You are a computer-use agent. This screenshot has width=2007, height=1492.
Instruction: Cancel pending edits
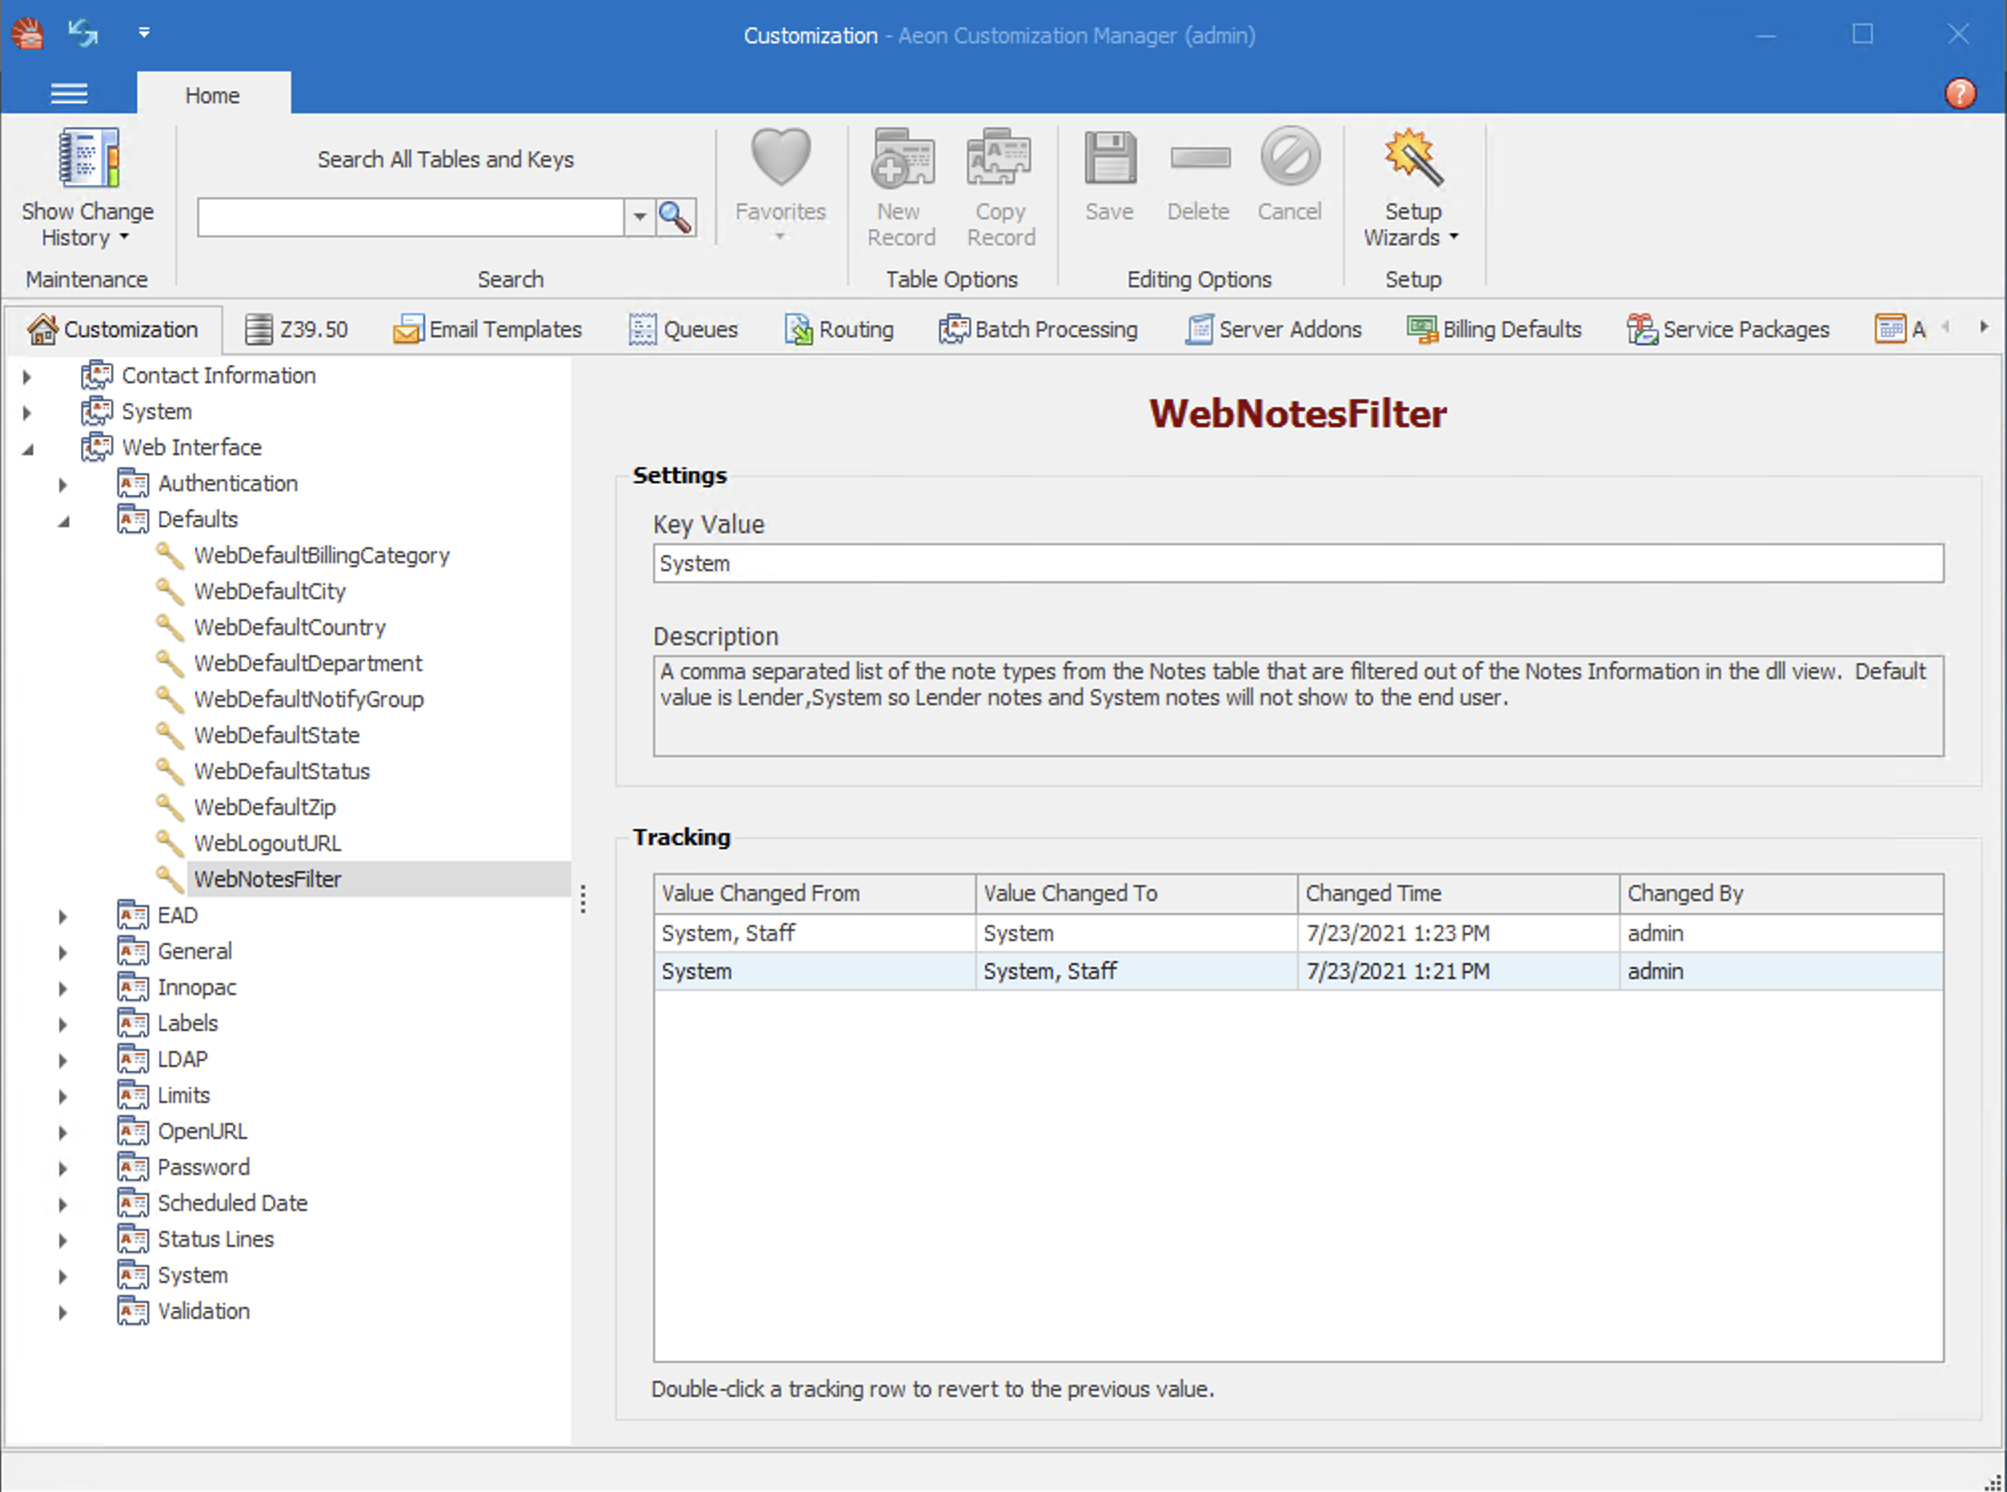coord(1289,160)
